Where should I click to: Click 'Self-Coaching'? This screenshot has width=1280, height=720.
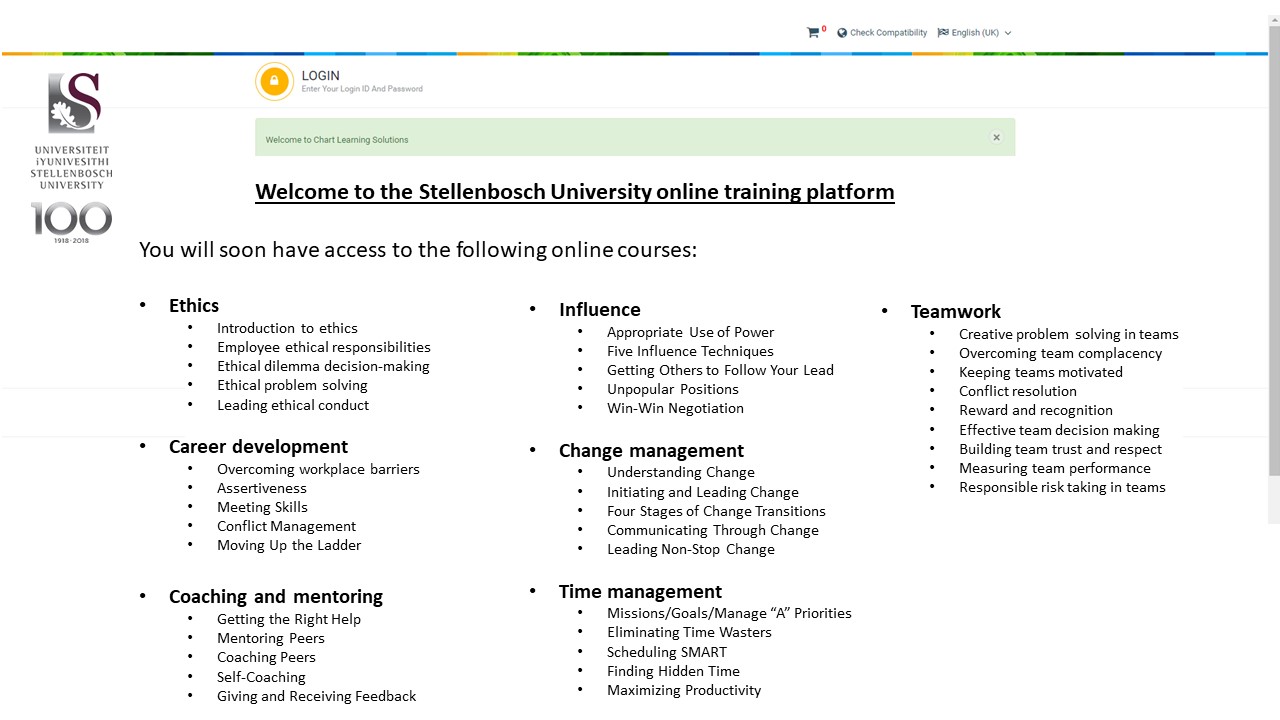click(261, 677)
